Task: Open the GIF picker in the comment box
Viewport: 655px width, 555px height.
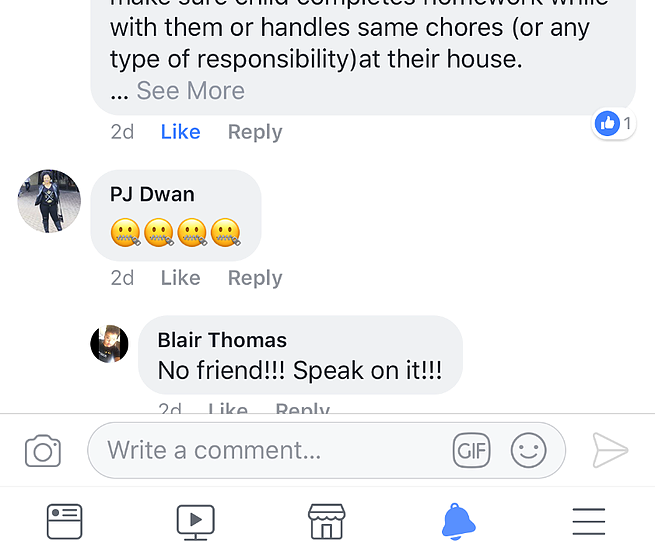Action: pos(472,450)
